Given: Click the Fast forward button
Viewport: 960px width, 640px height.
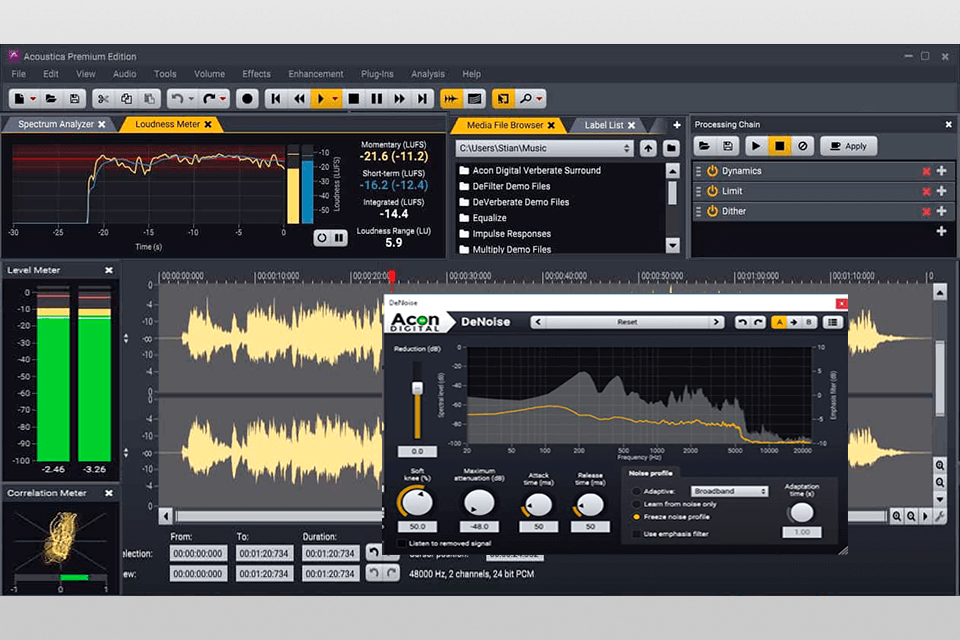Looking at the screenshot, I should 399,99.
